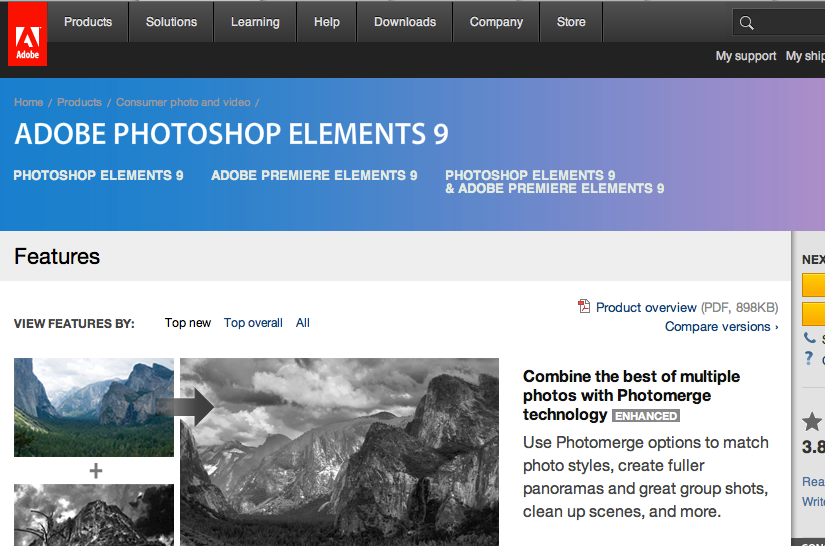Open Consumer photo and video breadcrumb
825x546 pixels.
(x=183, y=102)
